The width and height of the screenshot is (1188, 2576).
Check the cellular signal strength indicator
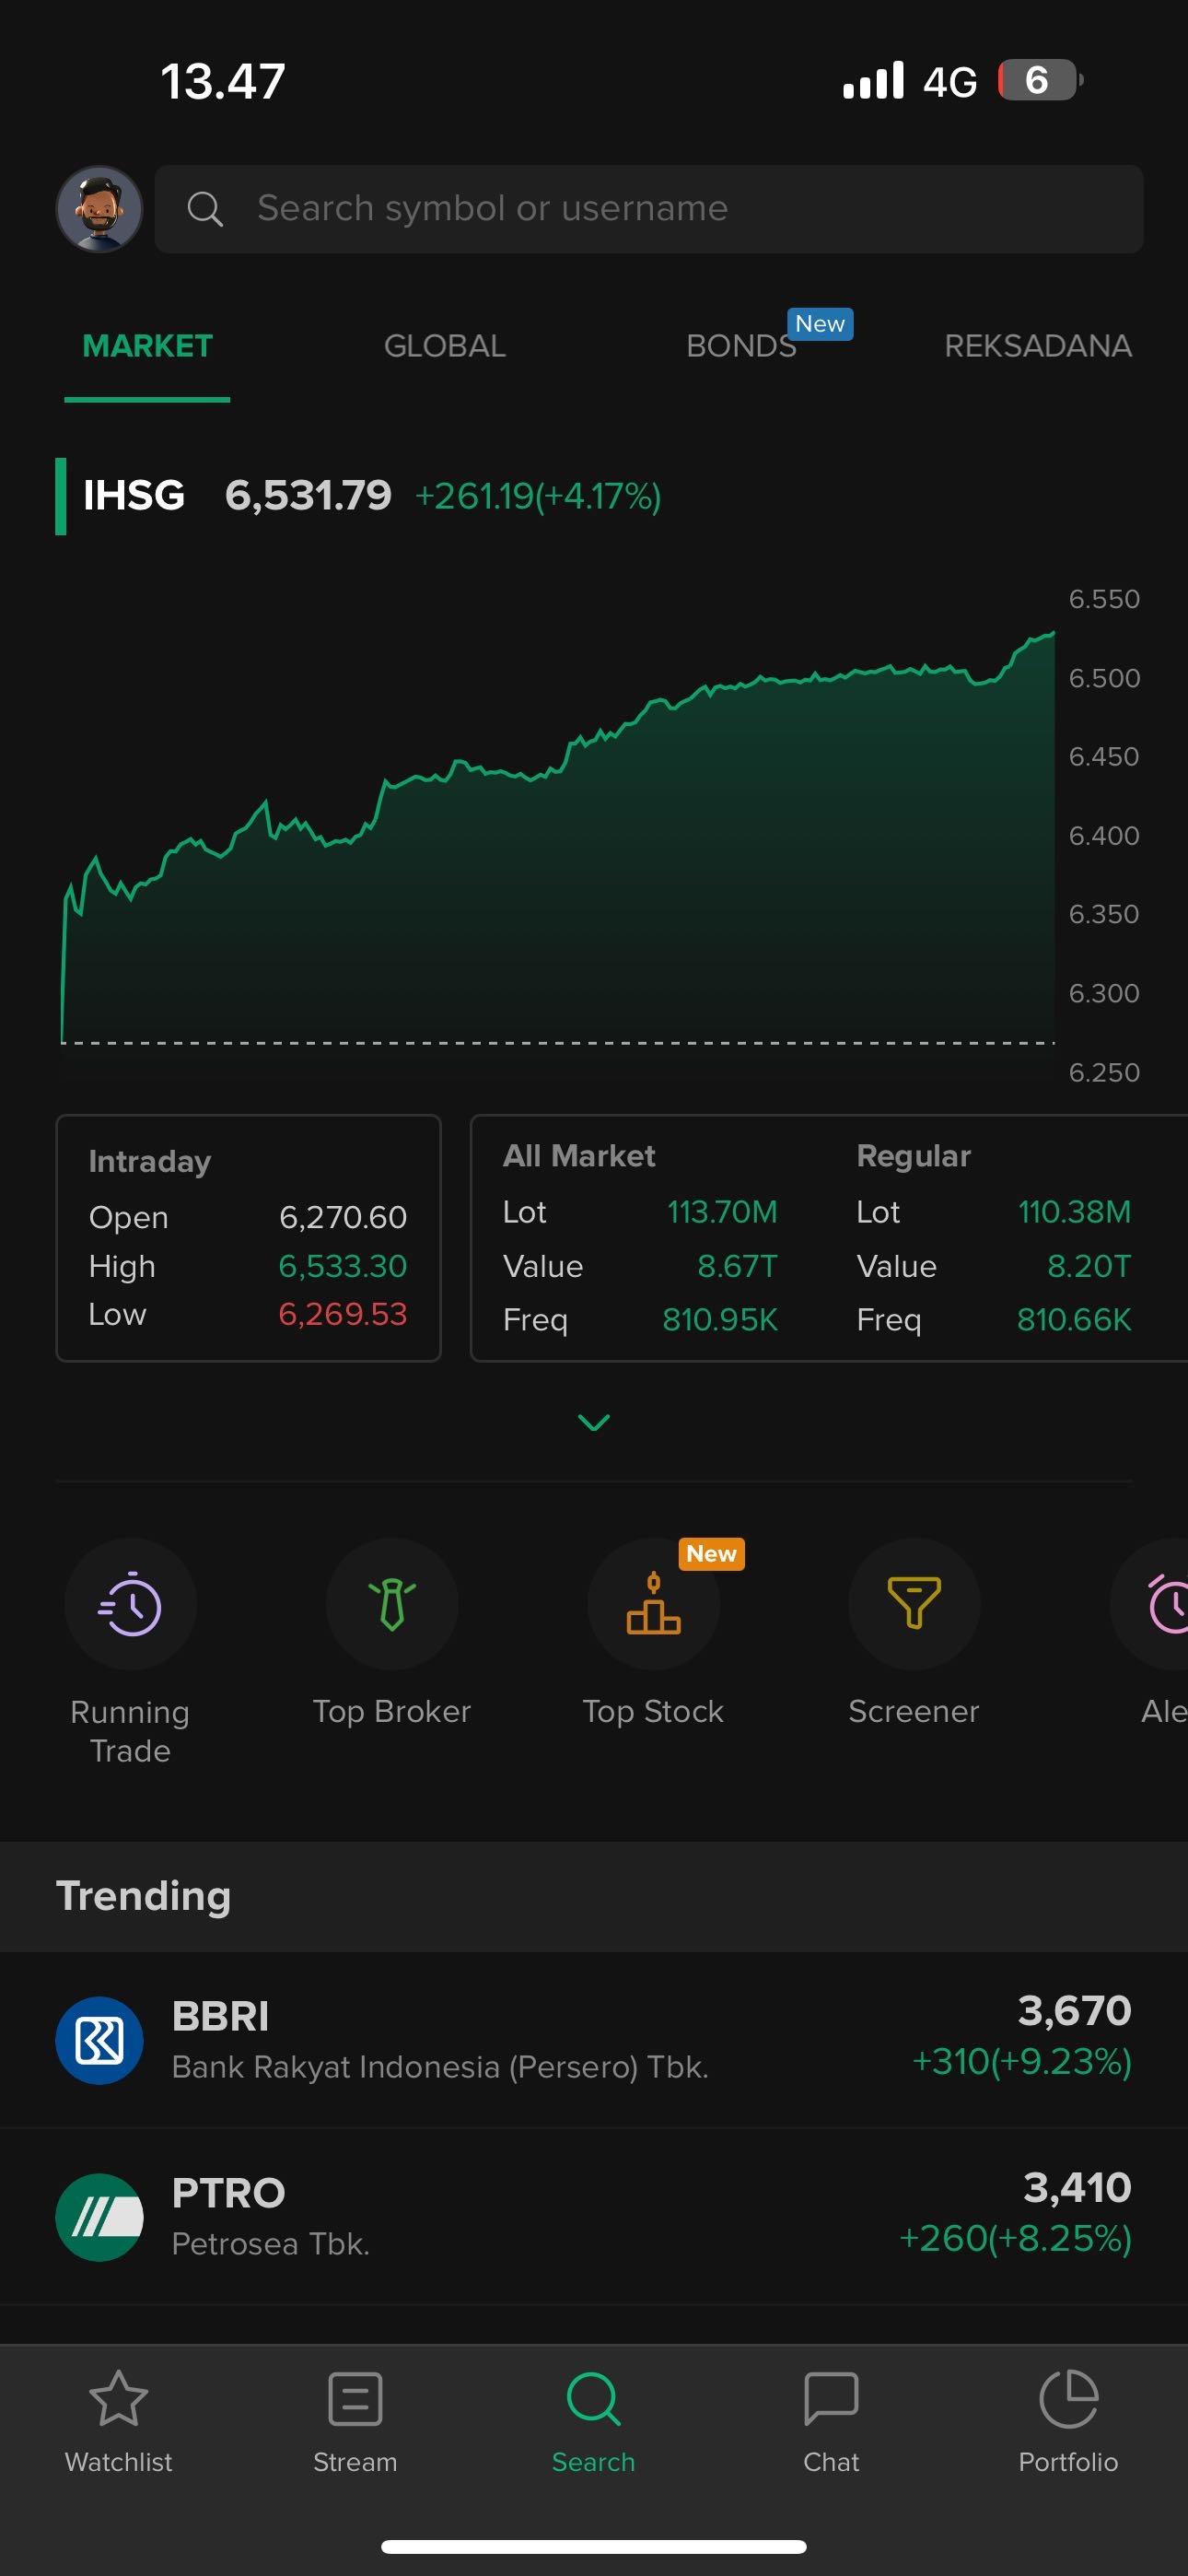pos(873,80)
